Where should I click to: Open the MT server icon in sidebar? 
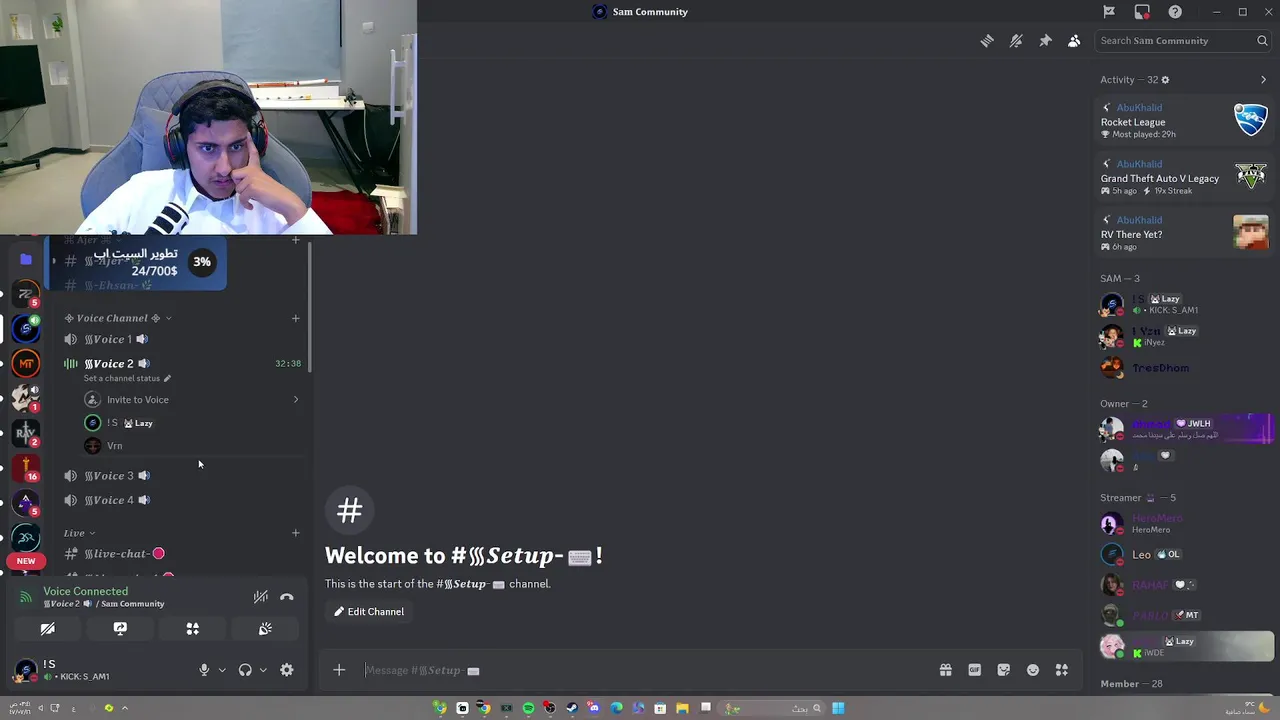pos(27,363)
